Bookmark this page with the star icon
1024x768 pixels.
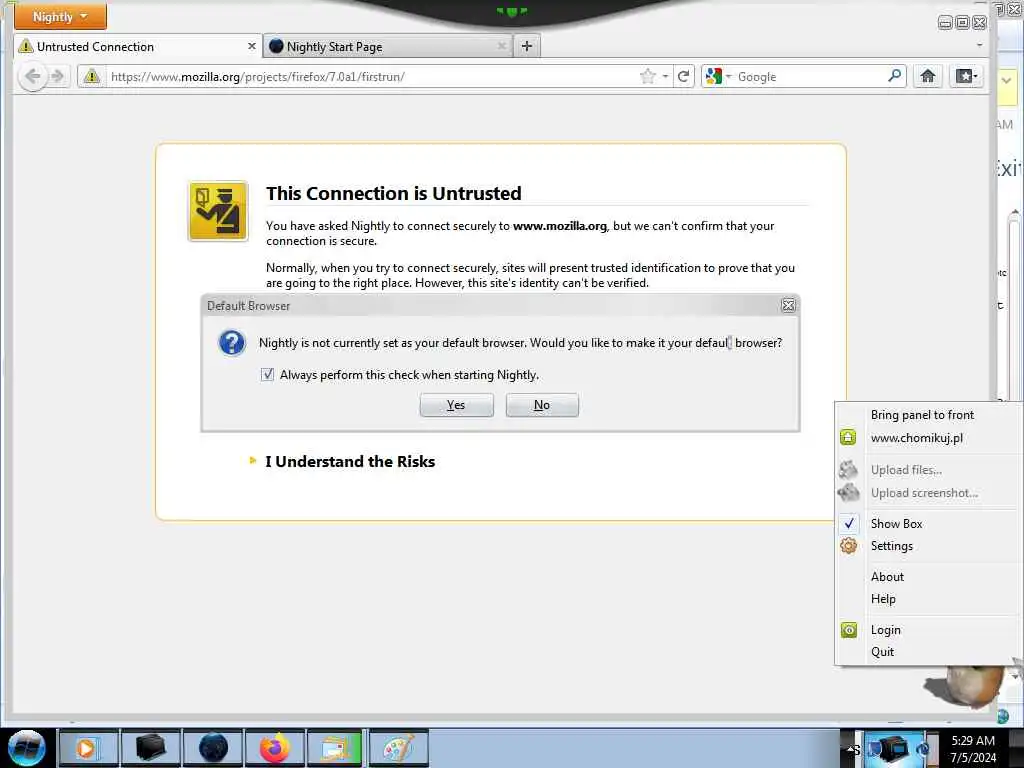[647, 76]
